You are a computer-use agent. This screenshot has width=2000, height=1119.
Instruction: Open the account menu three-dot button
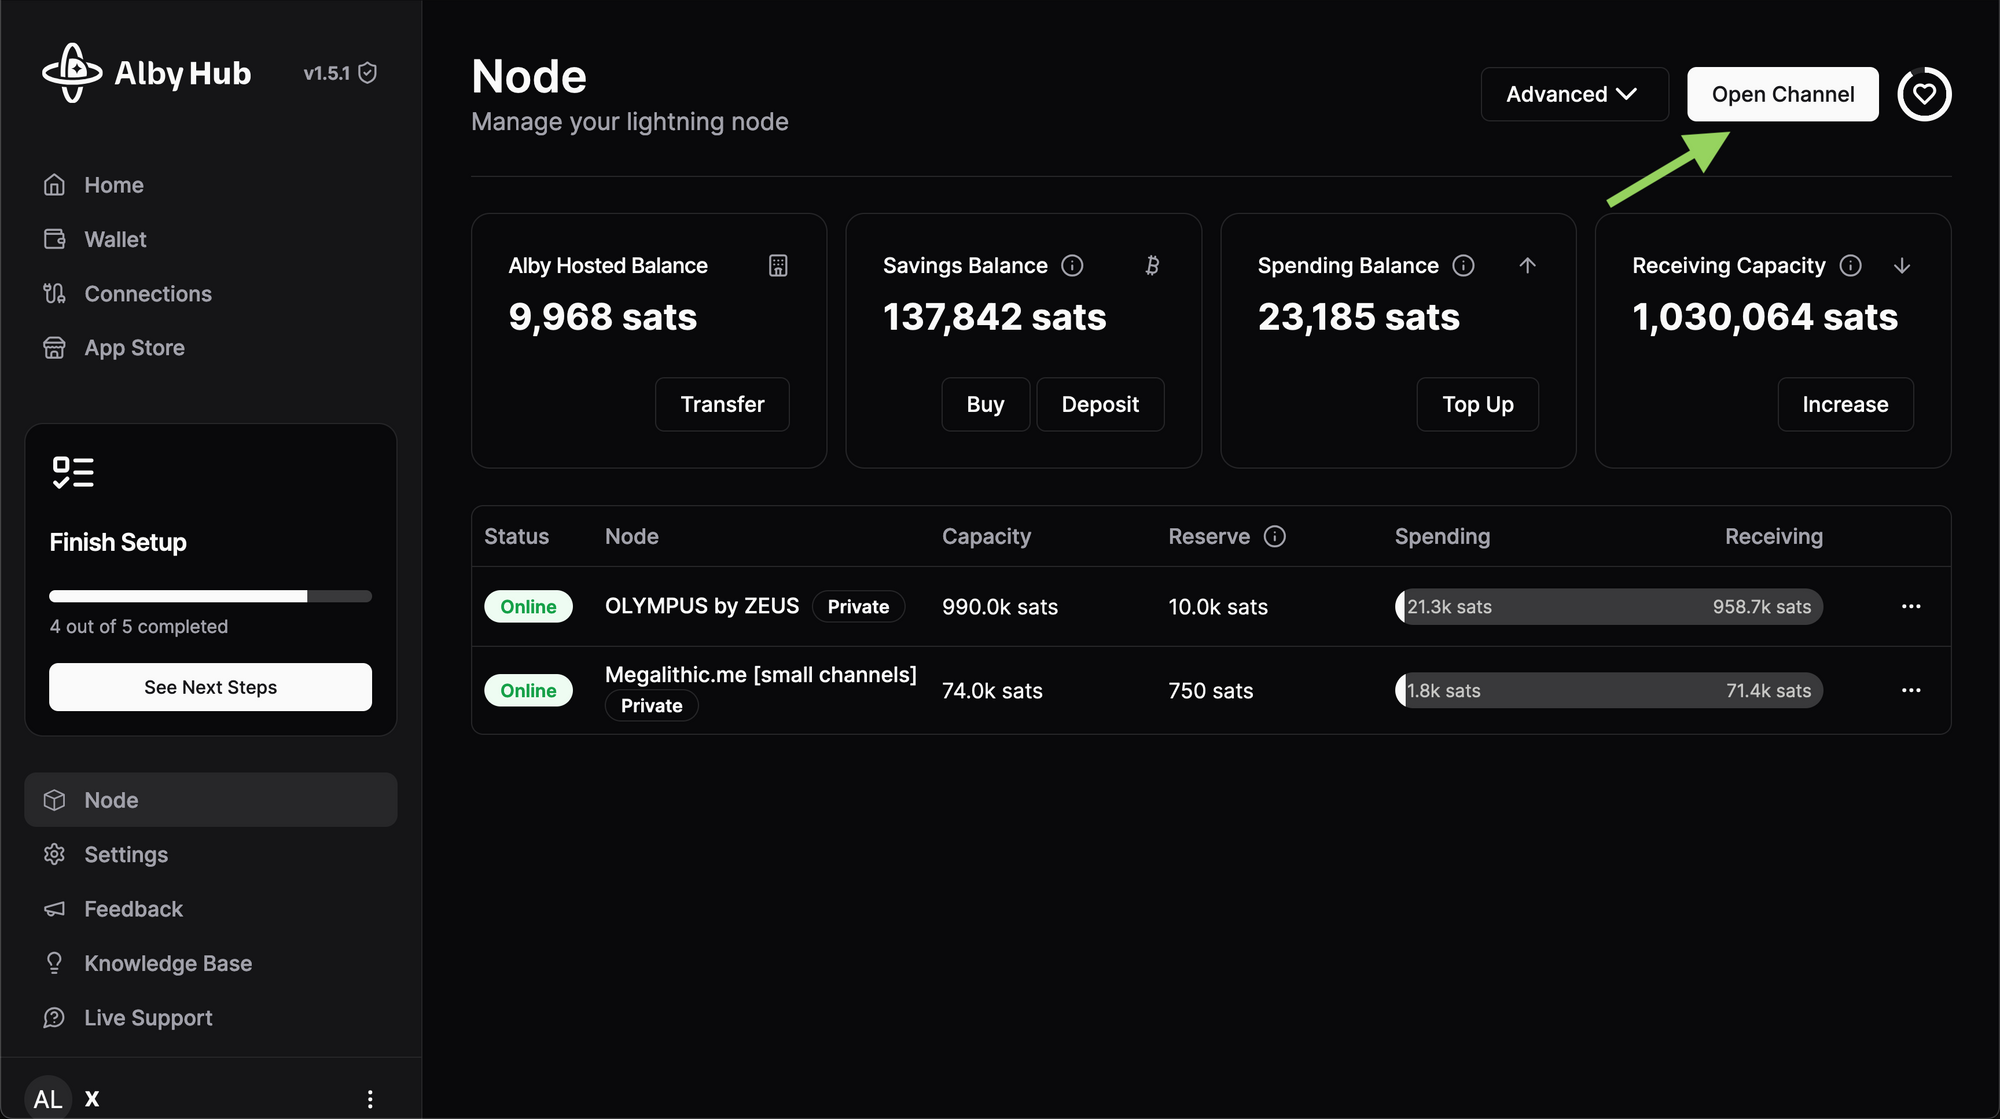pos(370,1099)
